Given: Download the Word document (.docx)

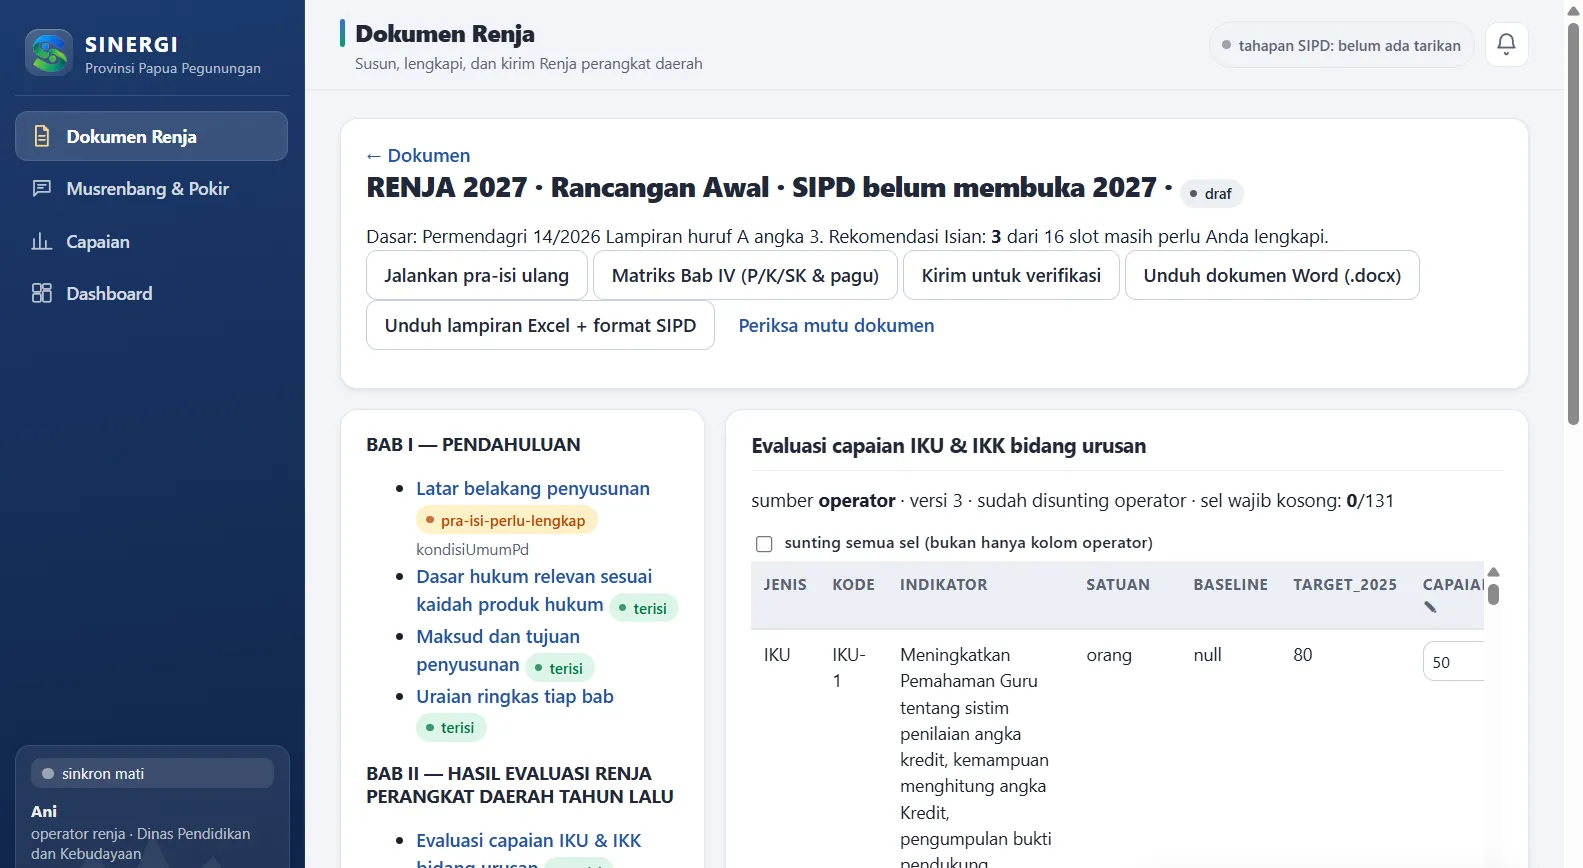Looking at the screenshot, I should [x=1272, y=275].
